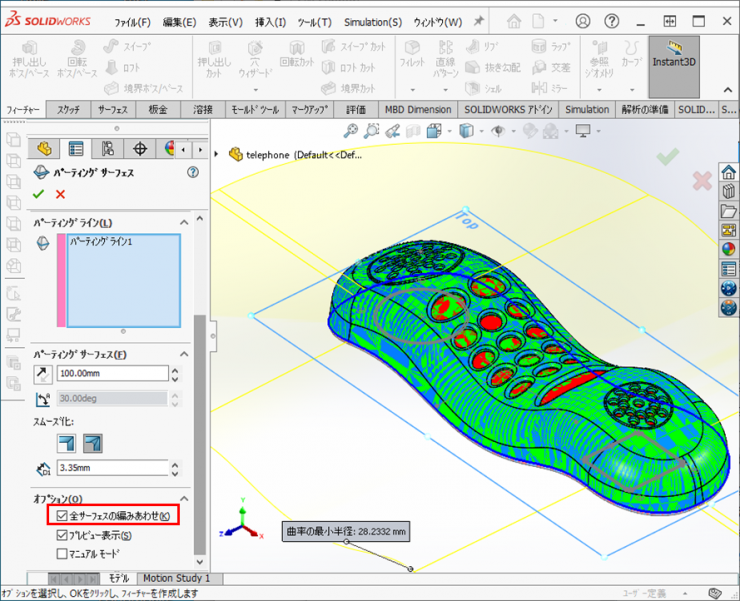This screenshot has width=740, height=601.
Task: Click the 100.00mm distance input field
Action: click(x=110, y=373)
